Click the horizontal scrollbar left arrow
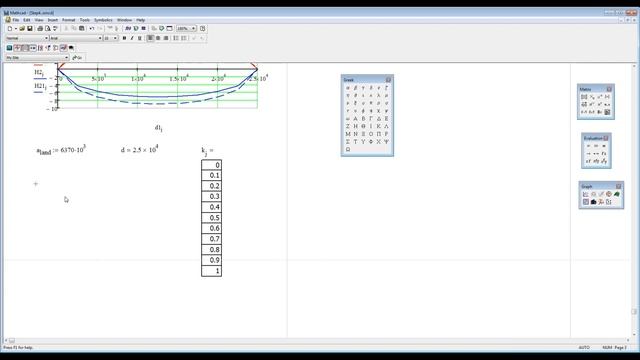The image size is (640, 360). (x=6, y=340)
